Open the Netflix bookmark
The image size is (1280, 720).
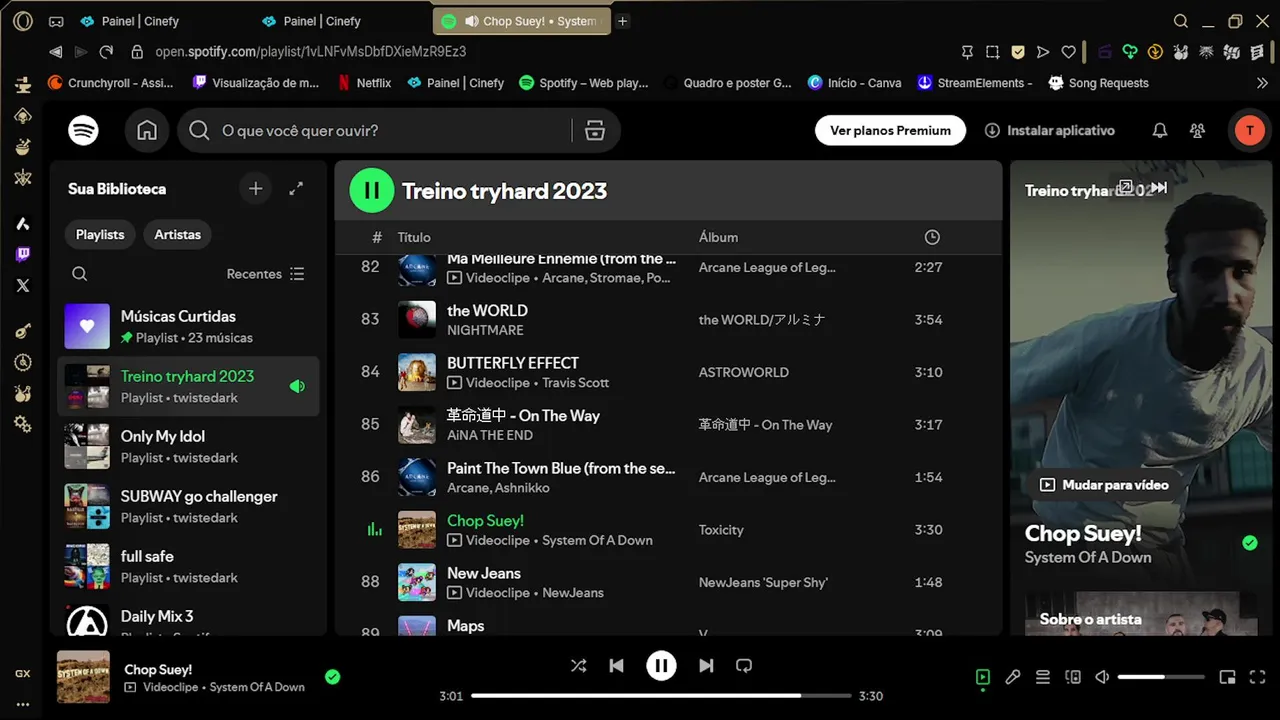[364, 83]
